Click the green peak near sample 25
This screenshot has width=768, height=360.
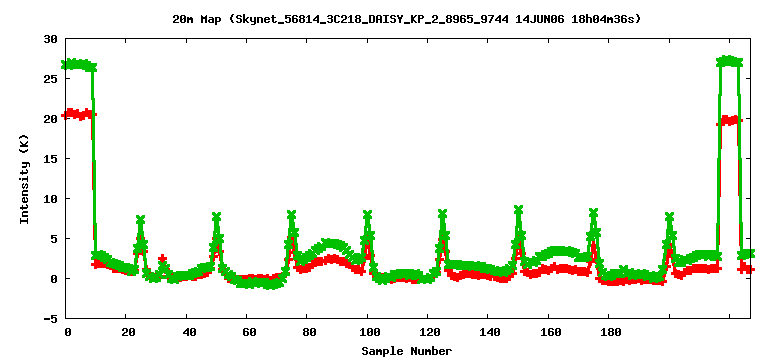click(x=141, y=220)
